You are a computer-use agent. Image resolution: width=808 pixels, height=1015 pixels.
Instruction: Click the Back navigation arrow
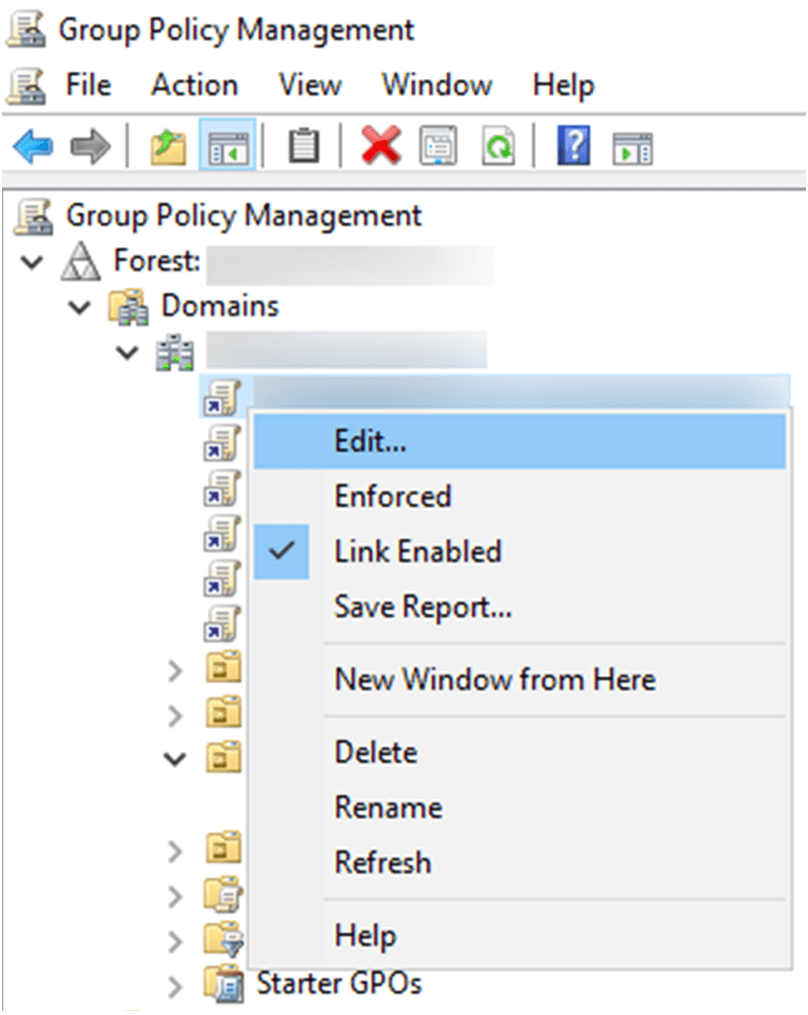pyautogui.click(x=32, y=145)
